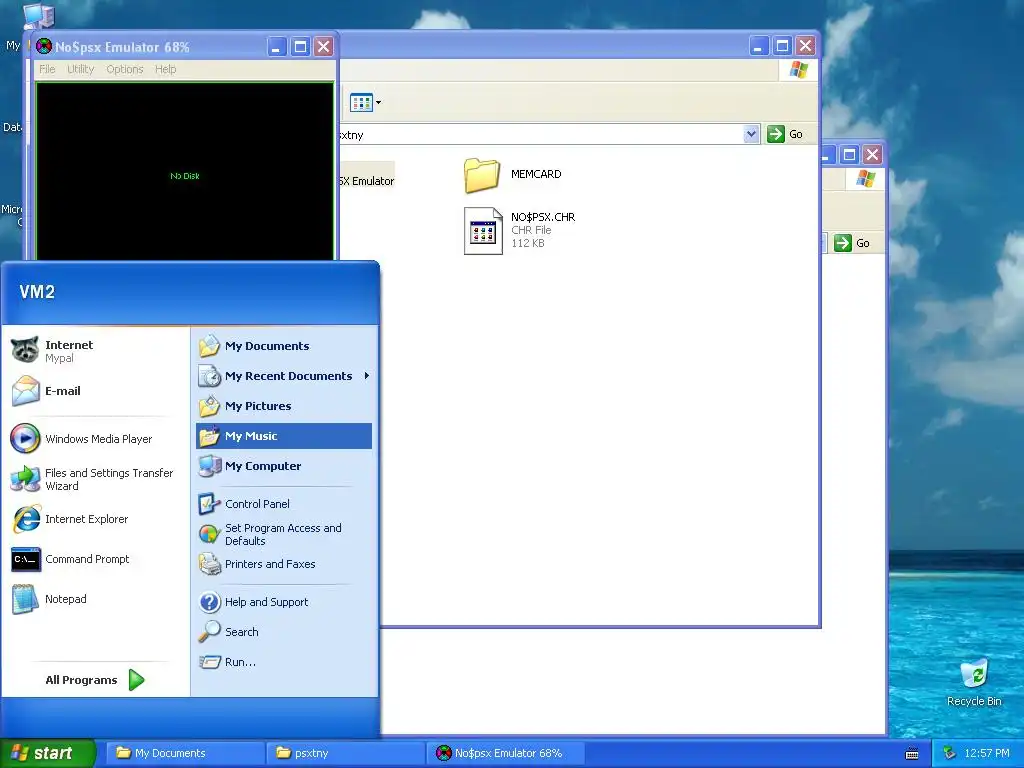
Task: Select the MEMCARD folder
Action: coord(513,175)
